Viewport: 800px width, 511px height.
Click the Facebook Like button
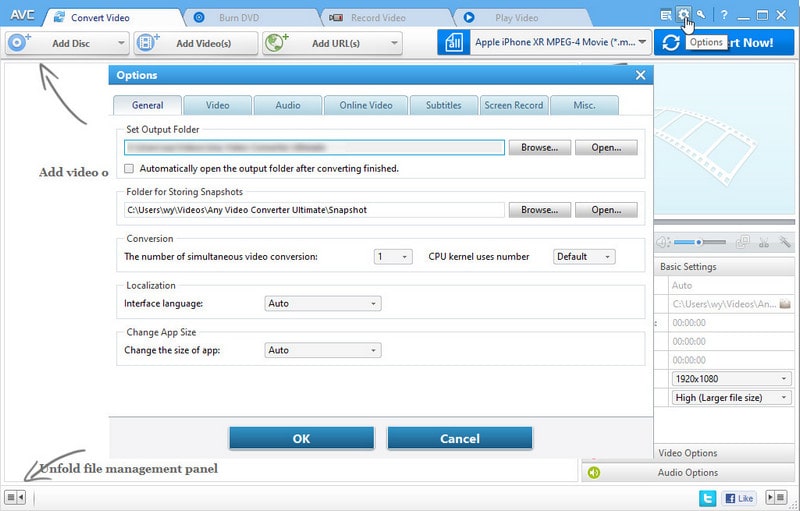tap(739, 498)
